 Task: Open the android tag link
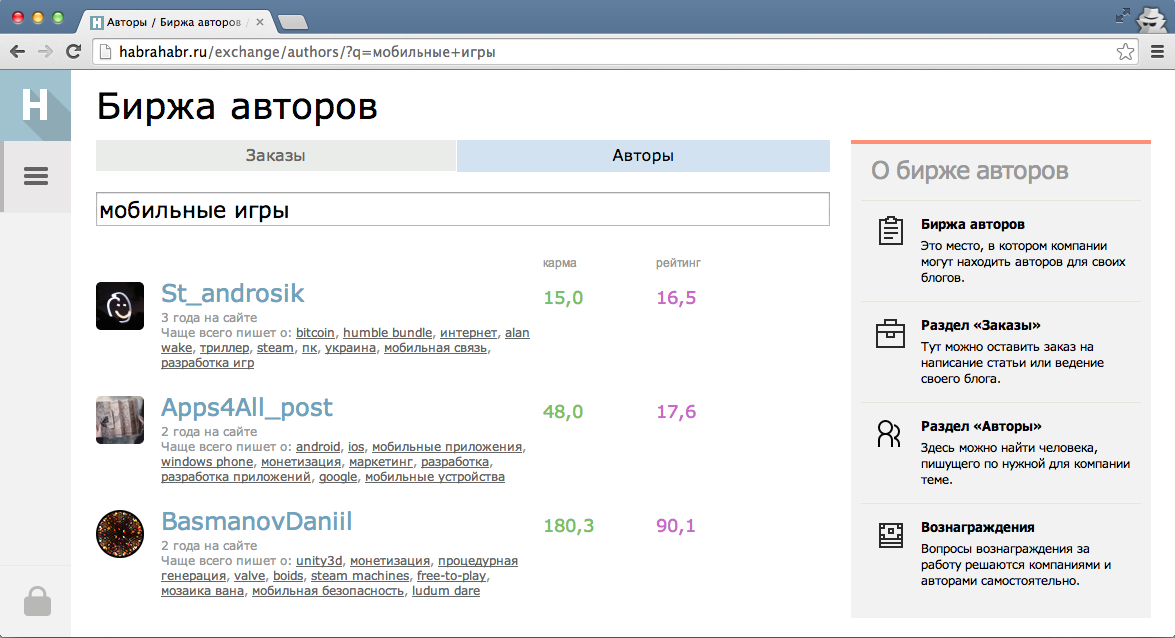pos(318,447)
